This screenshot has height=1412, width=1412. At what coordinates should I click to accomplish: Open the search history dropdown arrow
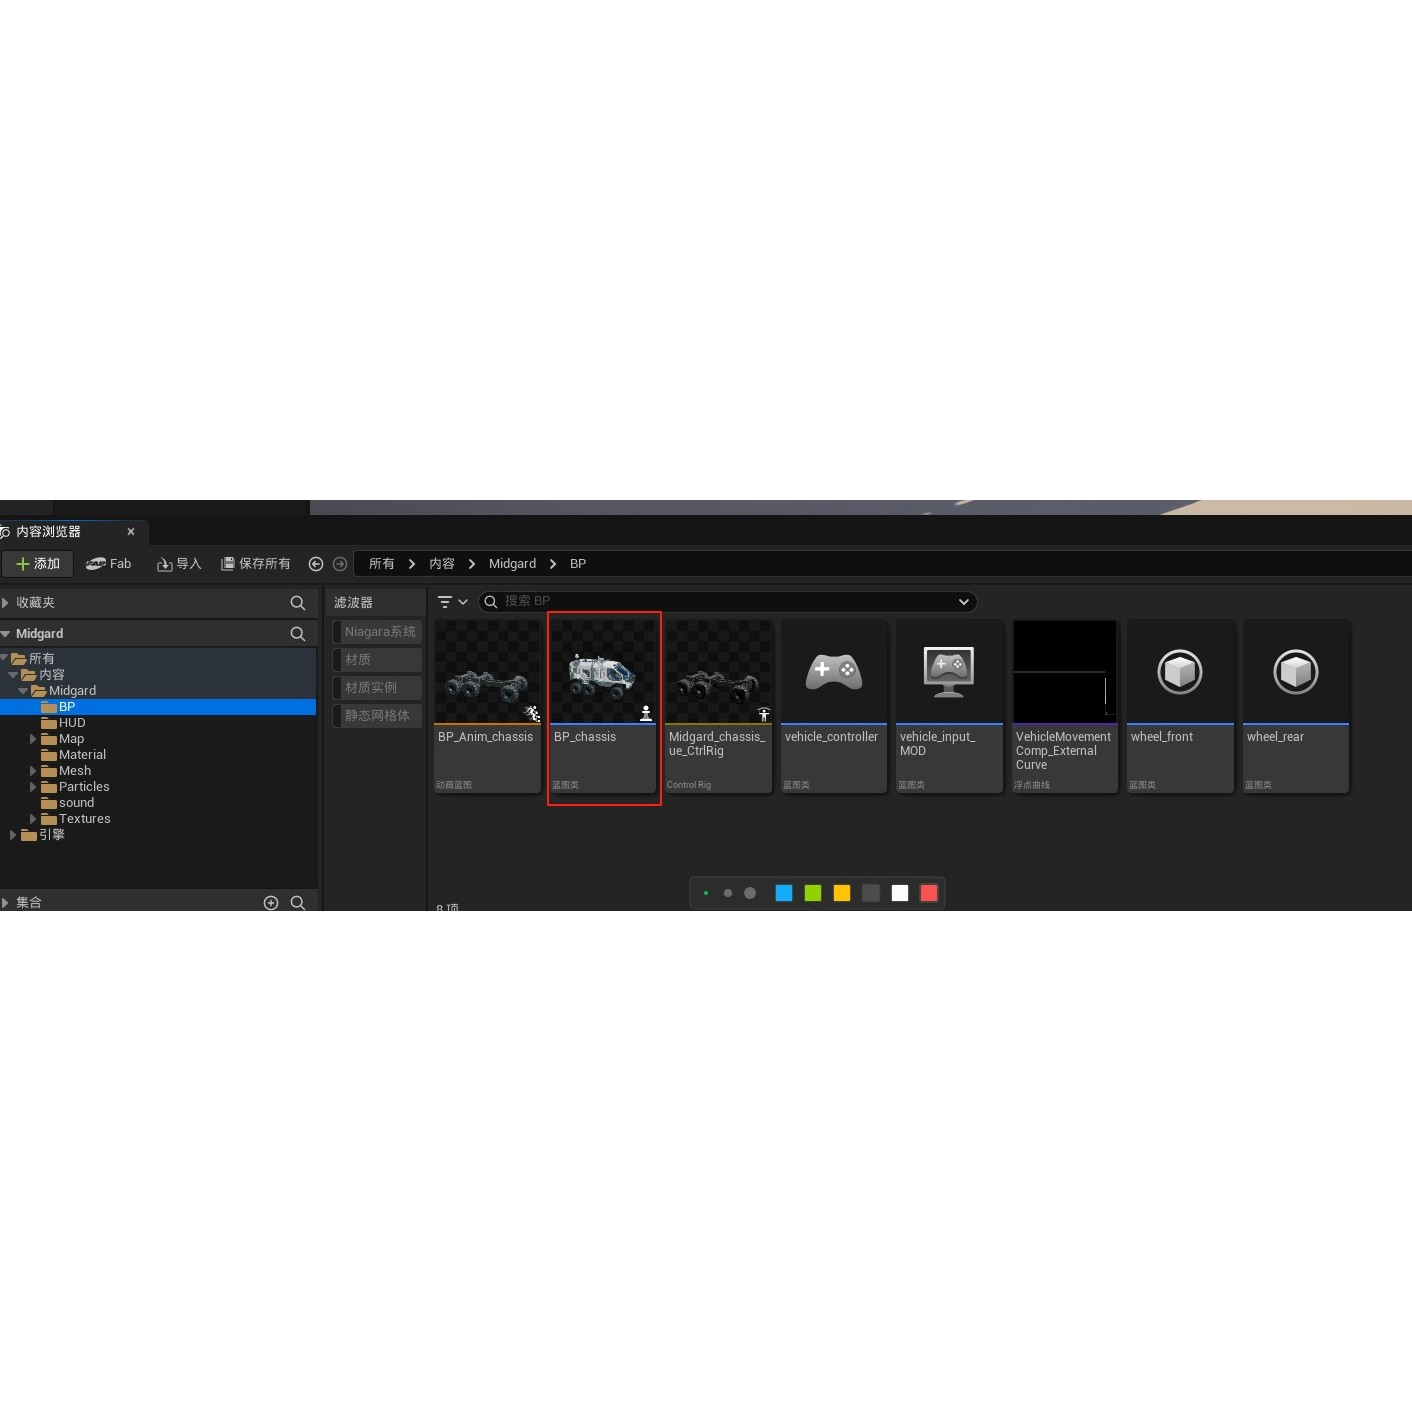(x=963, y=602)
